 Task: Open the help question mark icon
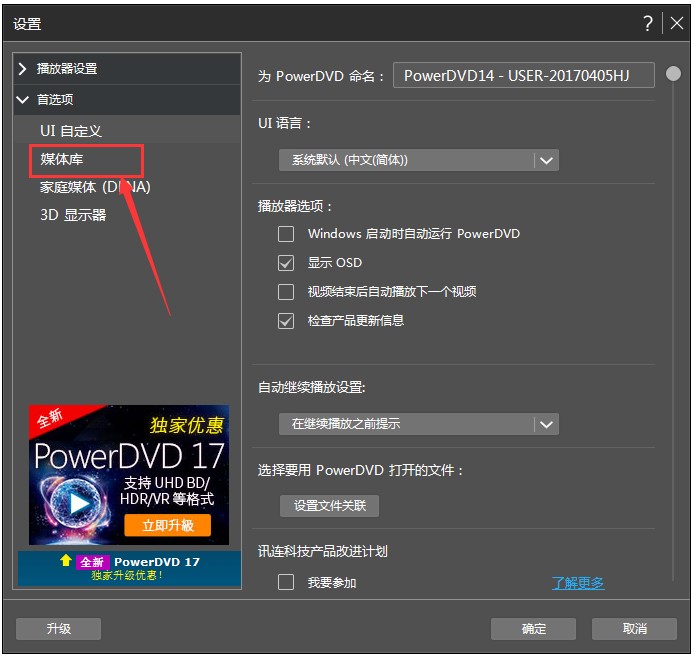(648, 23)
